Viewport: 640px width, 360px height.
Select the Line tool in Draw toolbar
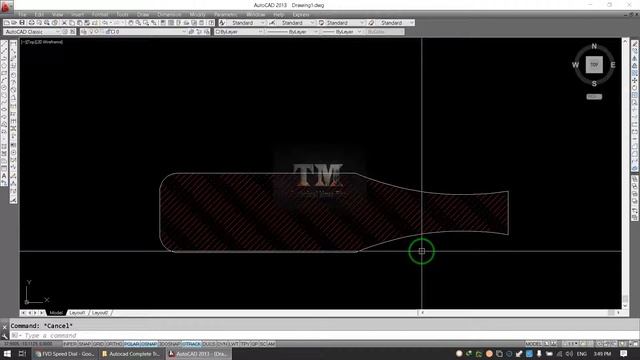click(4, 43)
